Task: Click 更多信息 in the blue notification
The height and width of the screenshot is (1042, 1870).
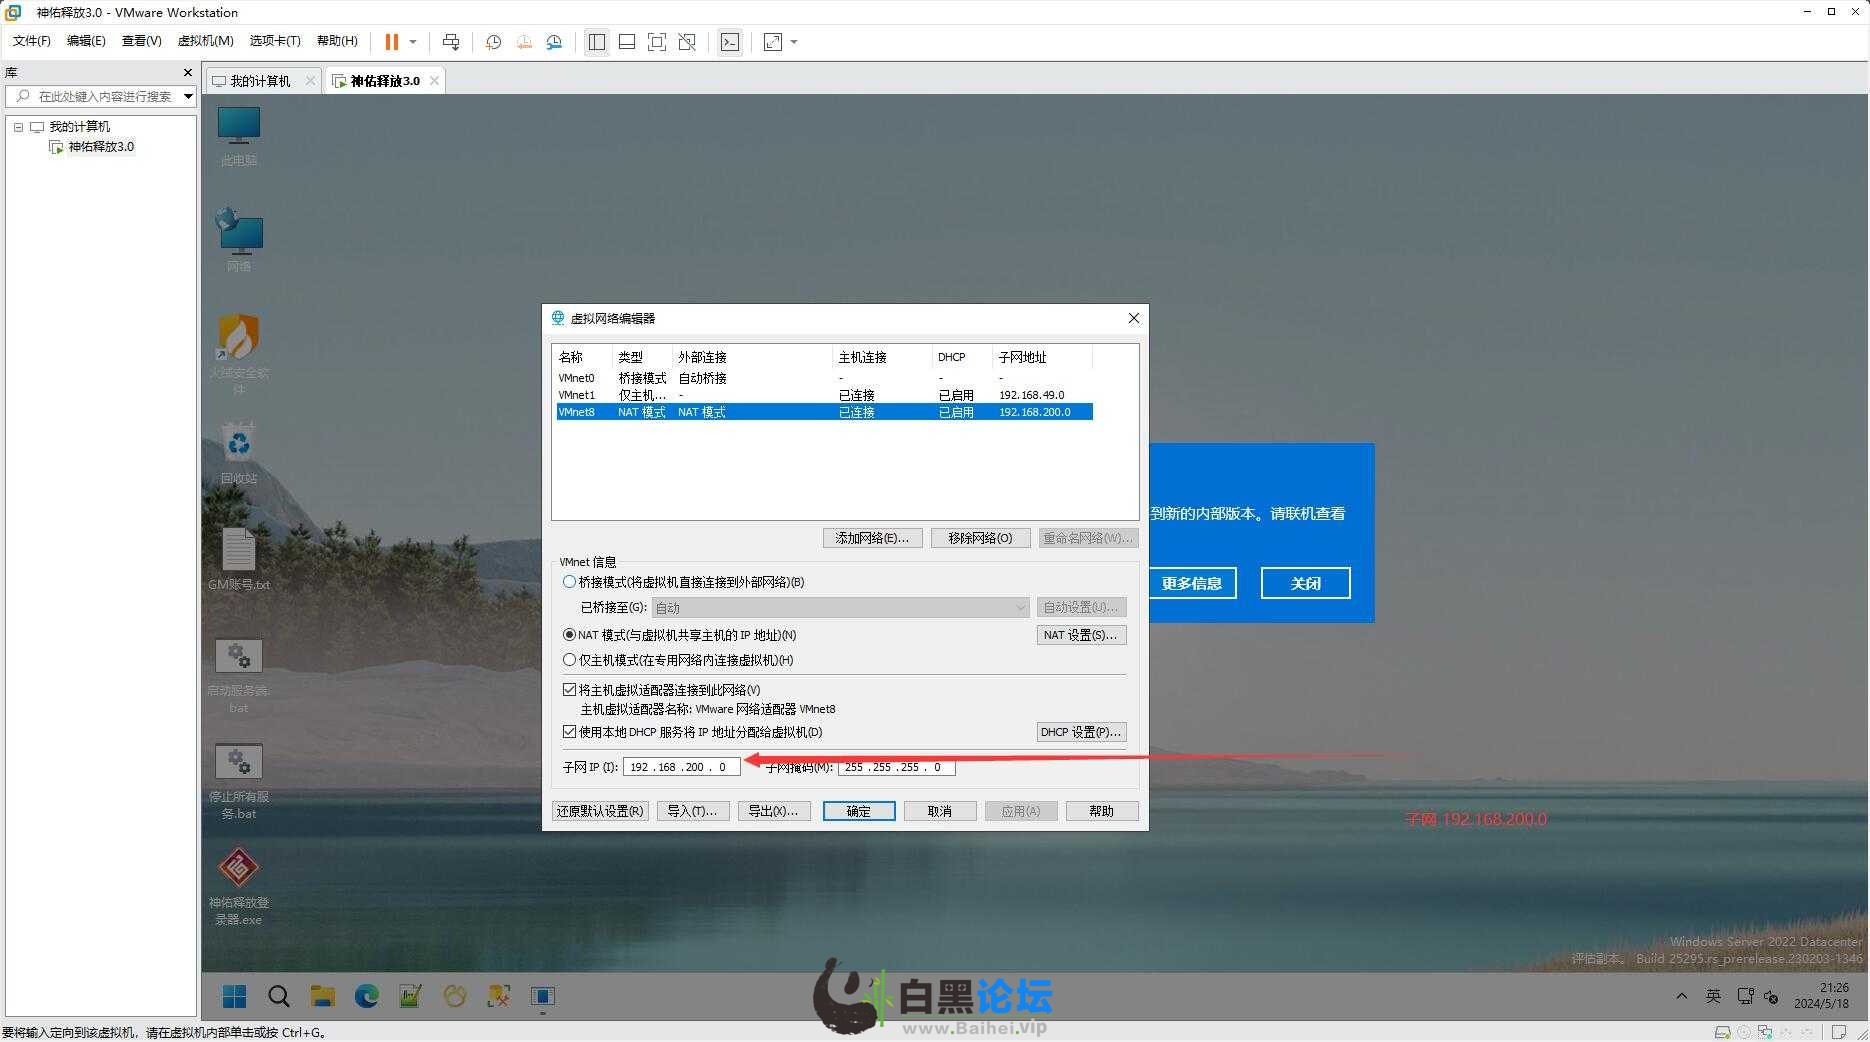Action: click(x=1192, y=583)
